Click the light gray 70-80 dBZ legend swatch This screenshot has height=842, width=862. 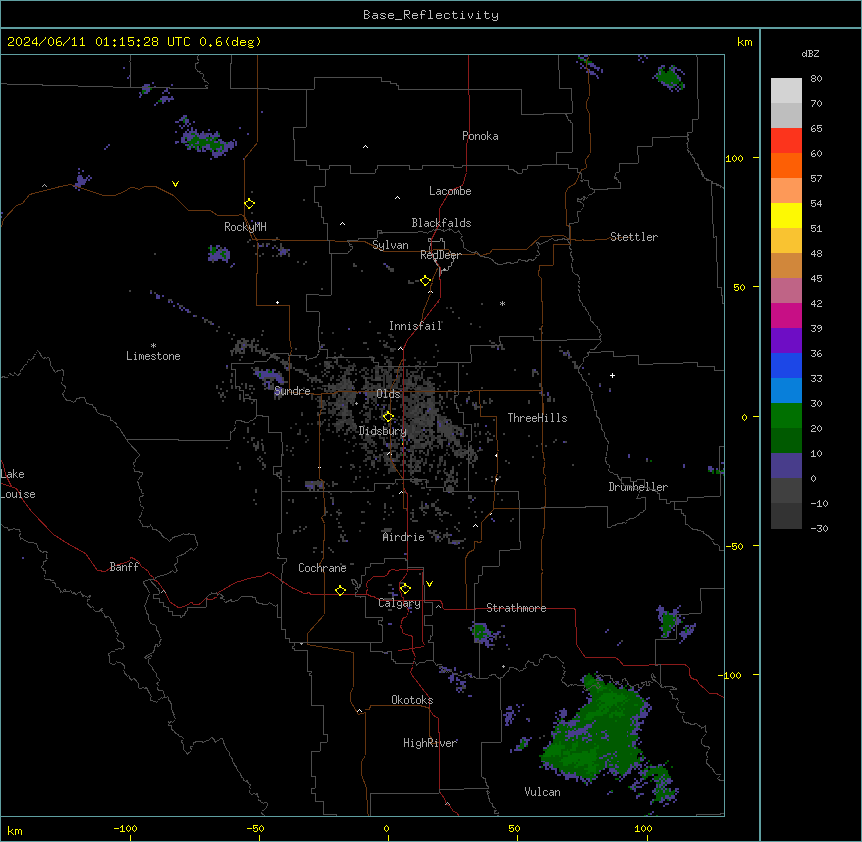point(786,90)
